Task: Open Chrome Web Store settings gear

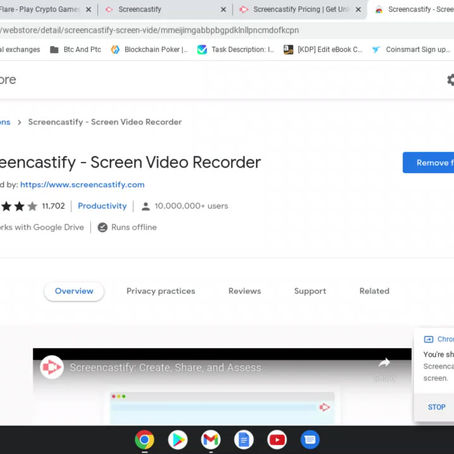Action: tap(450, 80)
